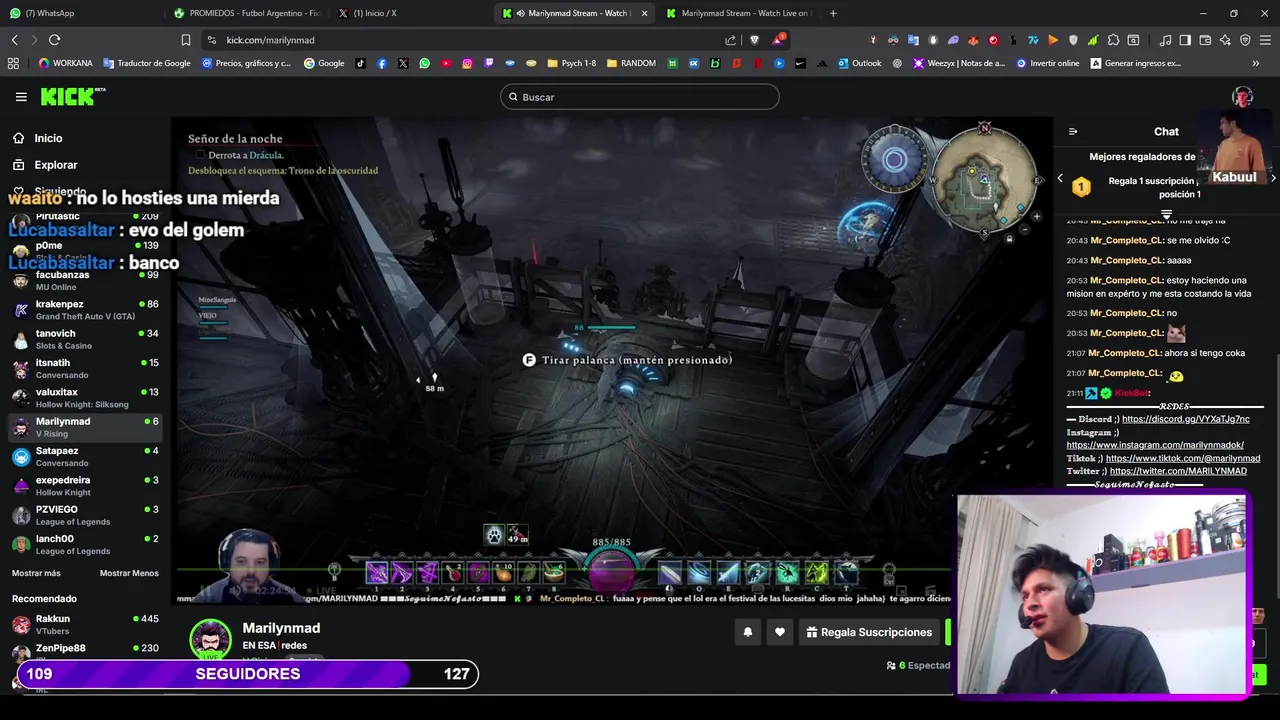Open the Instagram link in chat
This screenshot has height=720, width=1280.
point(1155,445)
